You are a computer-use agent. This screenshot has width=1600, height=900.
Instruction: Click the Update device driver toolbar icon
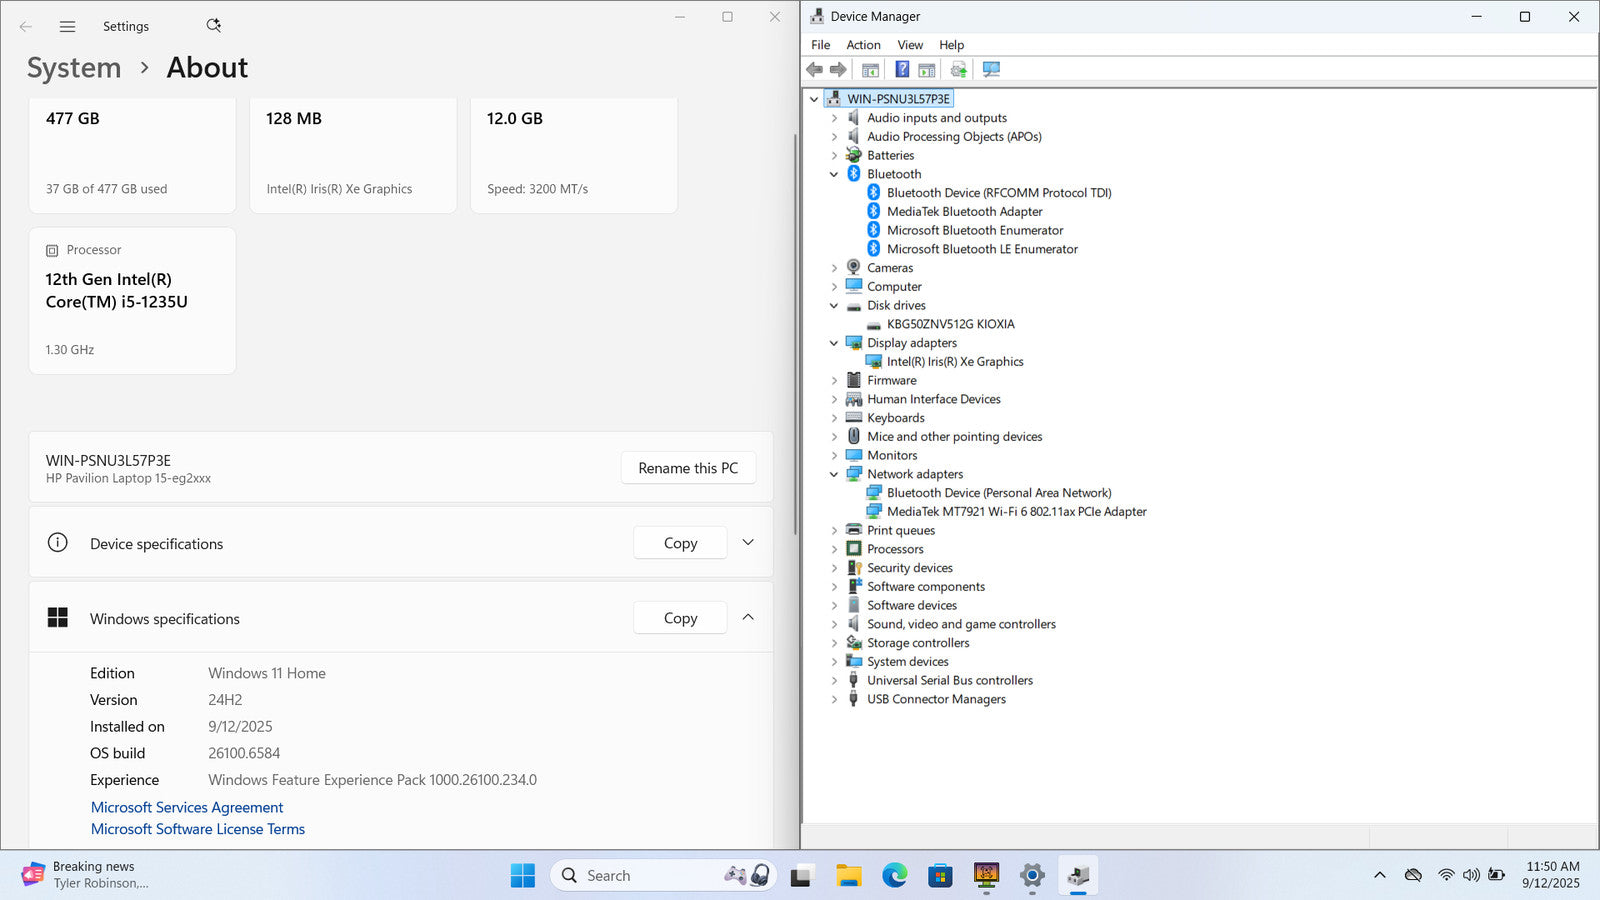958,70
